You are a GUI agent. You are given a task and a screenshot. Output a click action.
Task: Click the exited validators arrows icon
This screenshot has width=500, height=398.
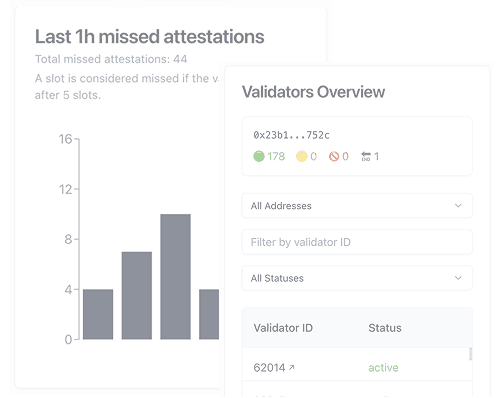point(366,156)
